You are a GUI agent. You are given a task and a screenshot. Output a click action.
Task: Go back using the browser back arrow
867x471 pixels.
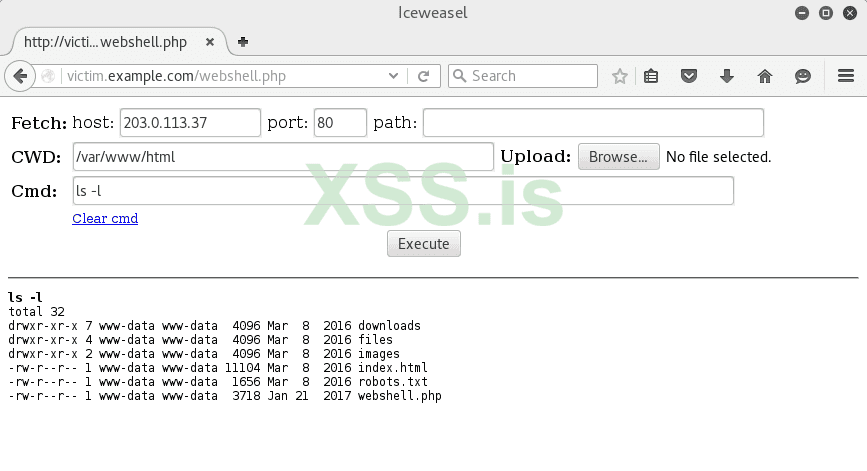20,76
